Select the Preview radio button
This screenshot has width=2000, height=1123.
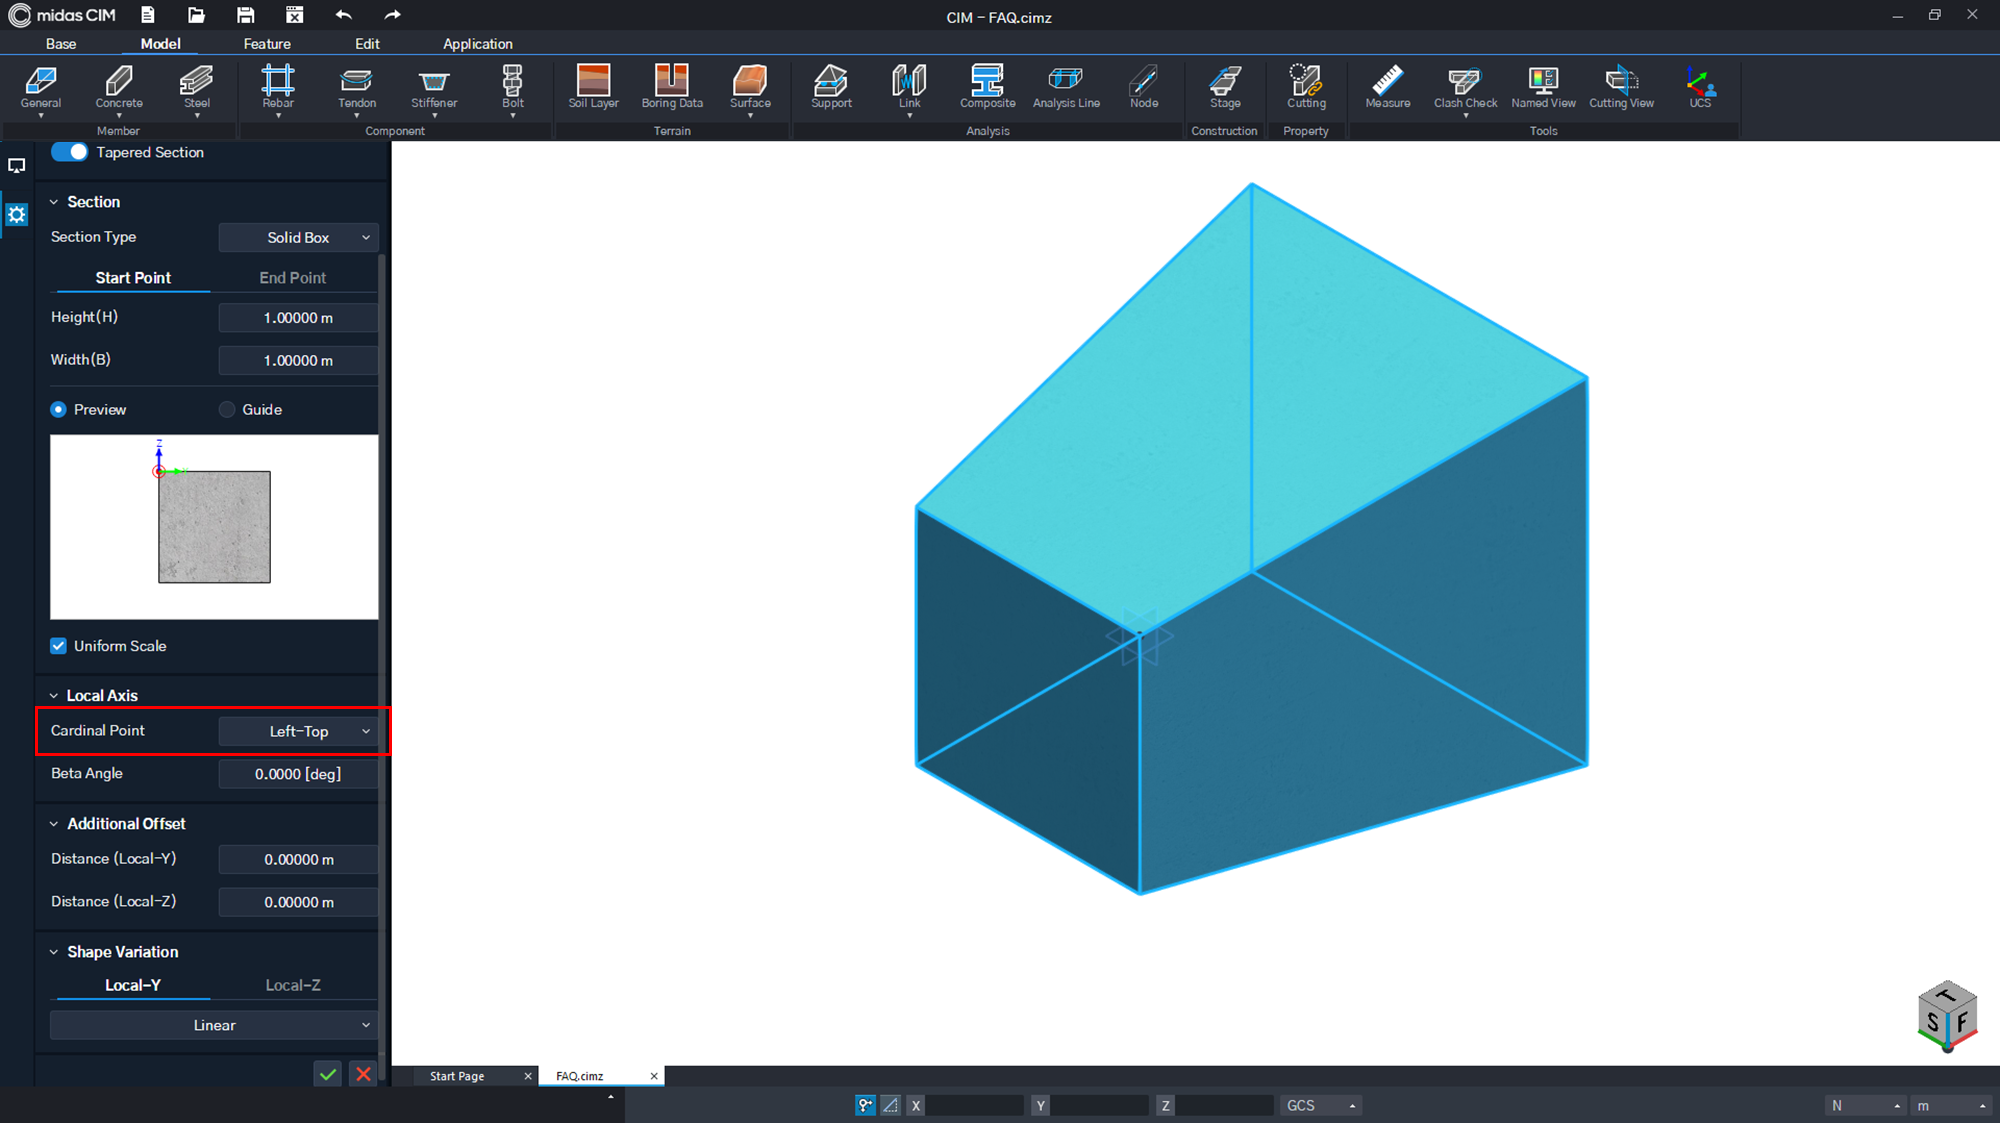58,410
